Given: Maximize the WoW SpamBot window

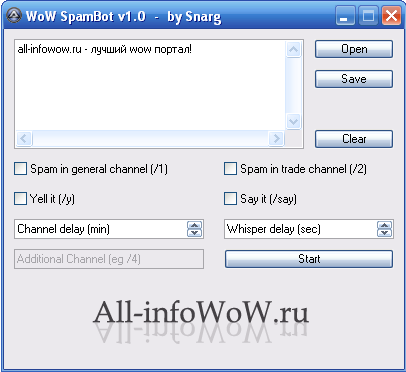Looking at the screenshot, I should coord(368,15).
